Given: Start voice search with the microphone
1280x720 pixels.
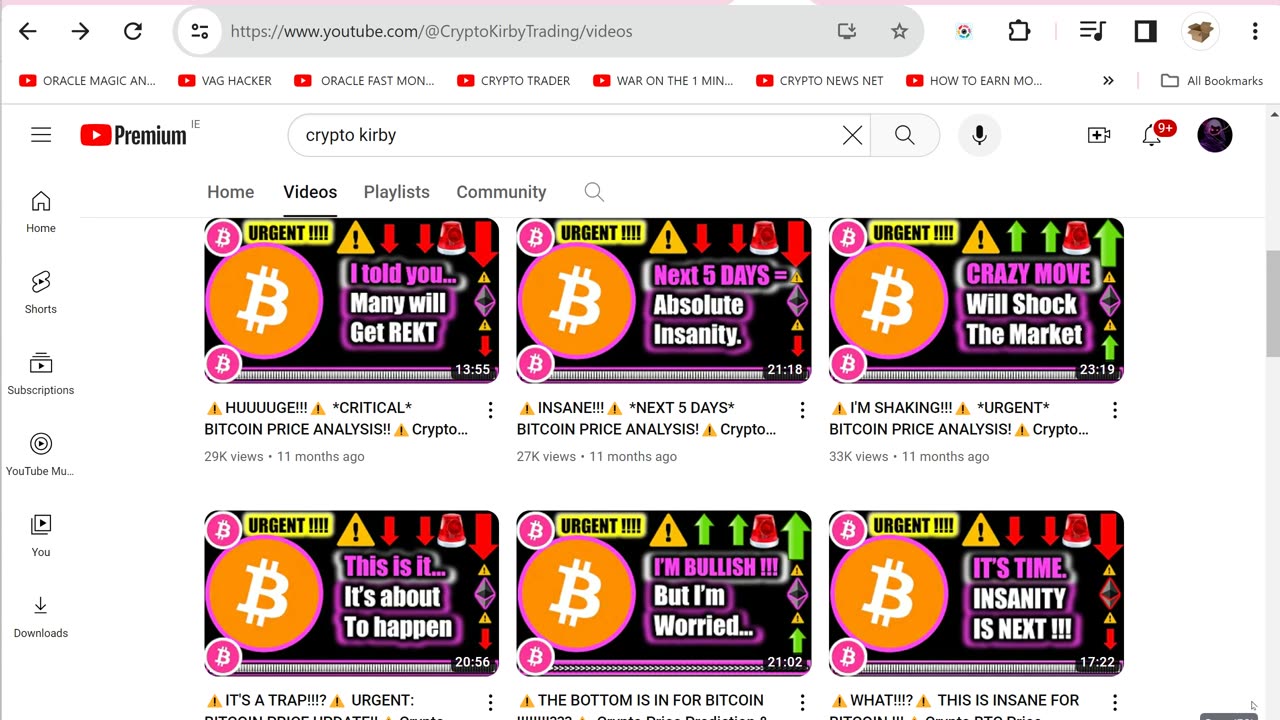Looking at the screenshot, I should point(980,135).
